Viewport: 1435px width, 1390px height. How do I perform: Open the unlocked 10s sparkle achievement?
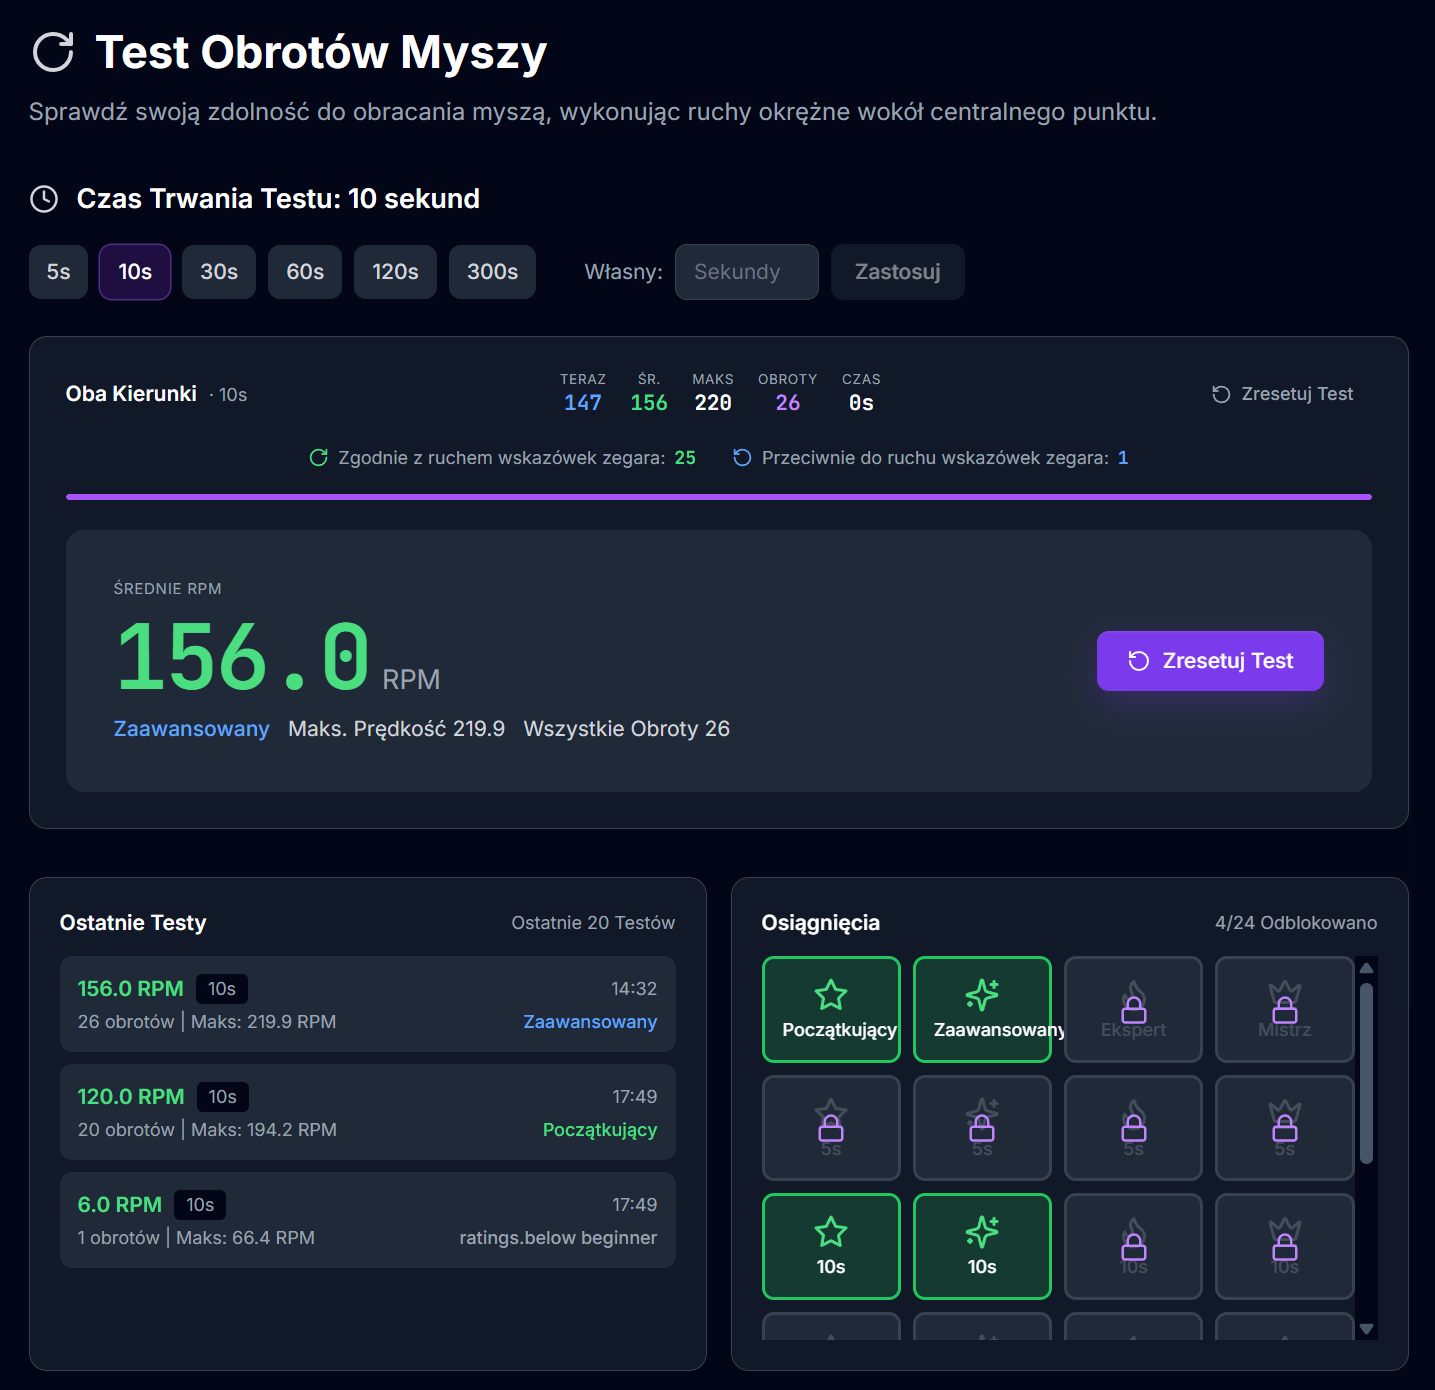coord(982,1246)
